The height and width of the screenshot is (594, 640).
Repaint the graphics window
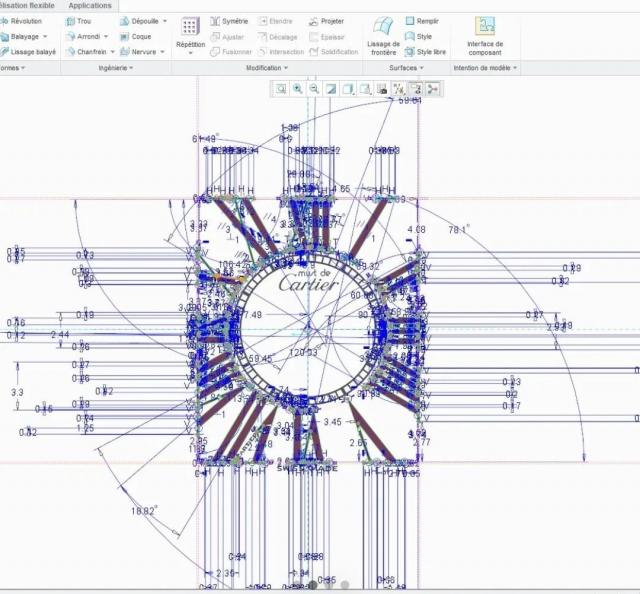pyautogui.click(x=331, y=89)
